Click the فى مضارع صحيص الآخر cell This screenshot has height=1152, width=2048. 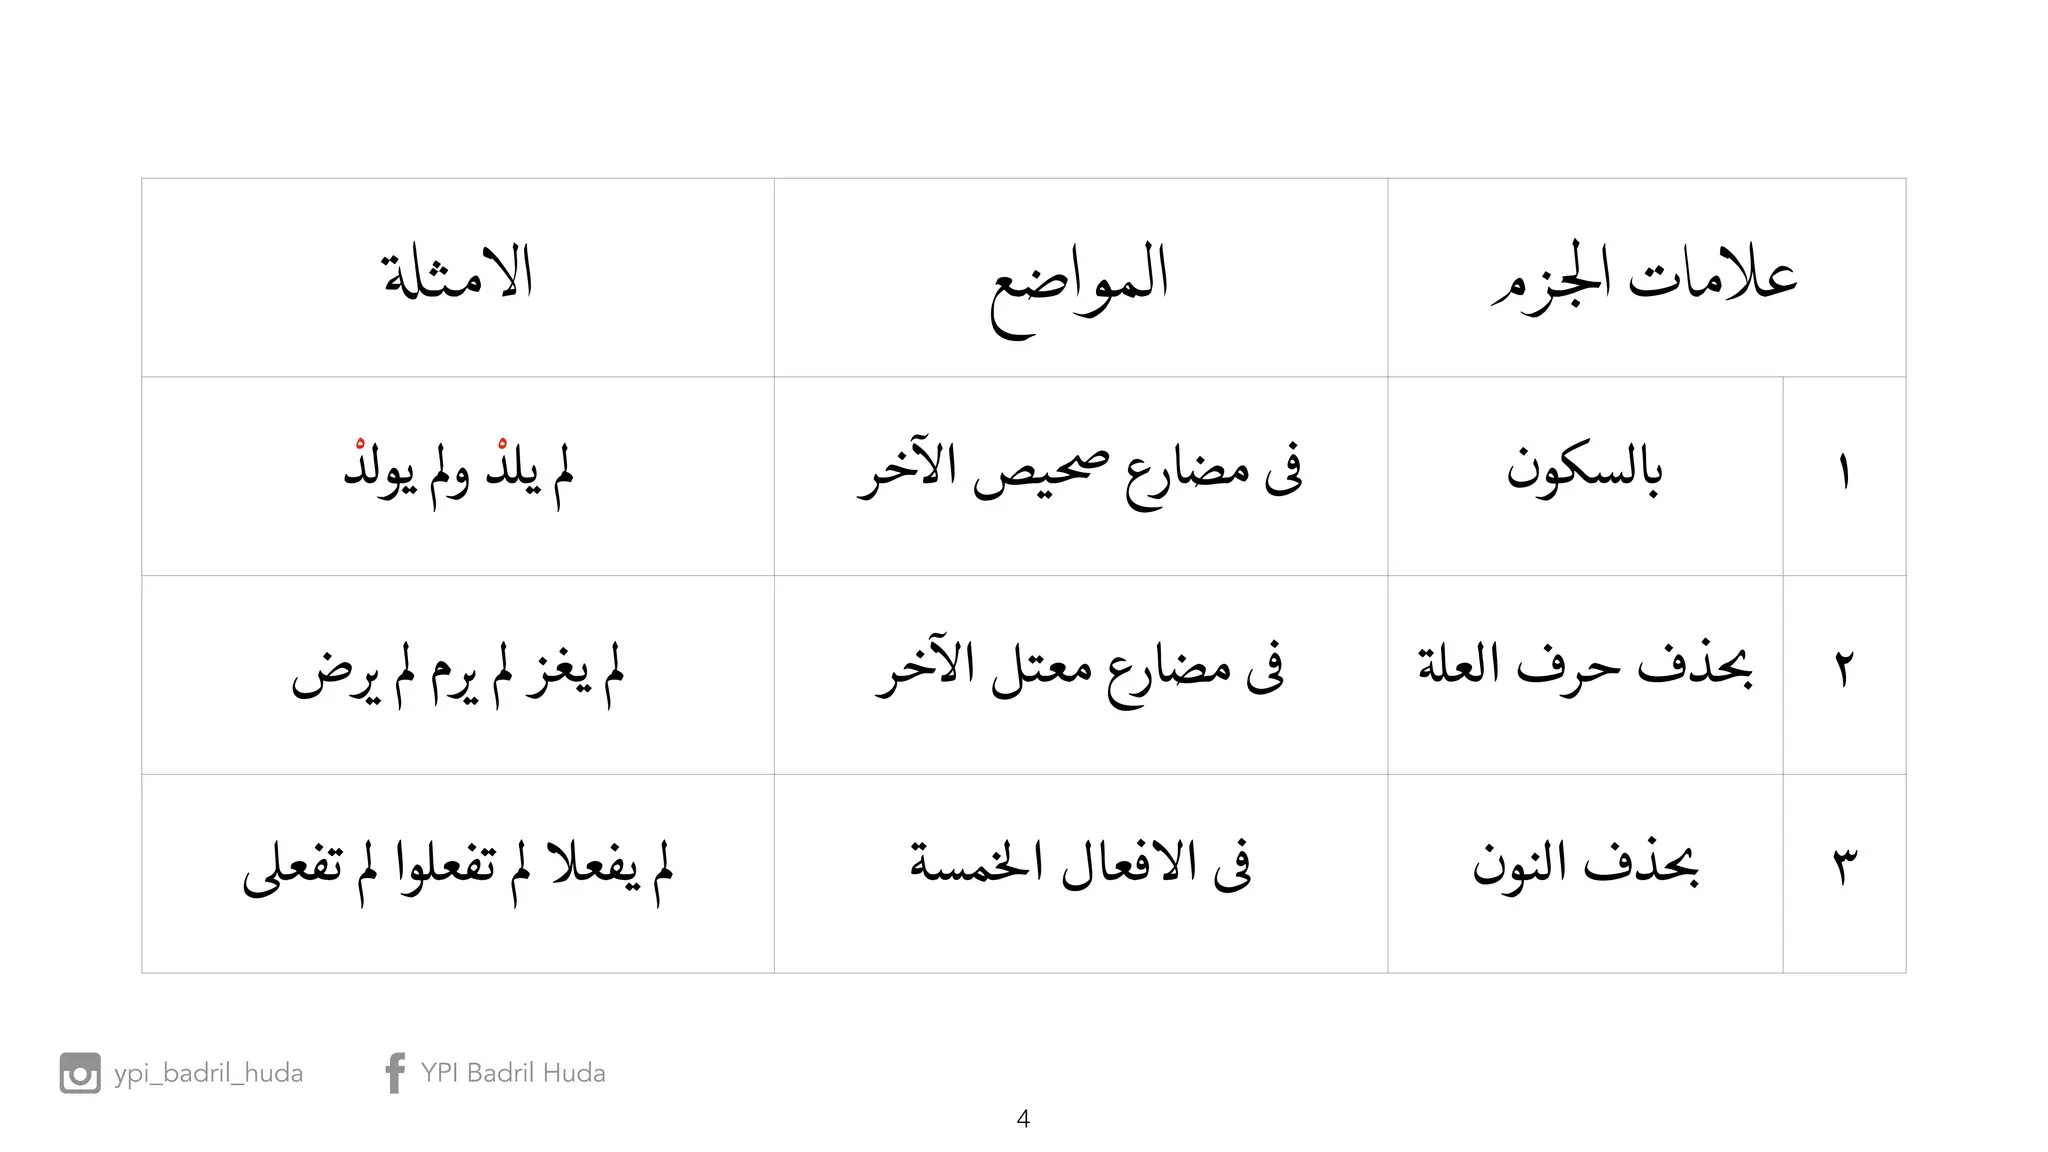(1080, 476)
